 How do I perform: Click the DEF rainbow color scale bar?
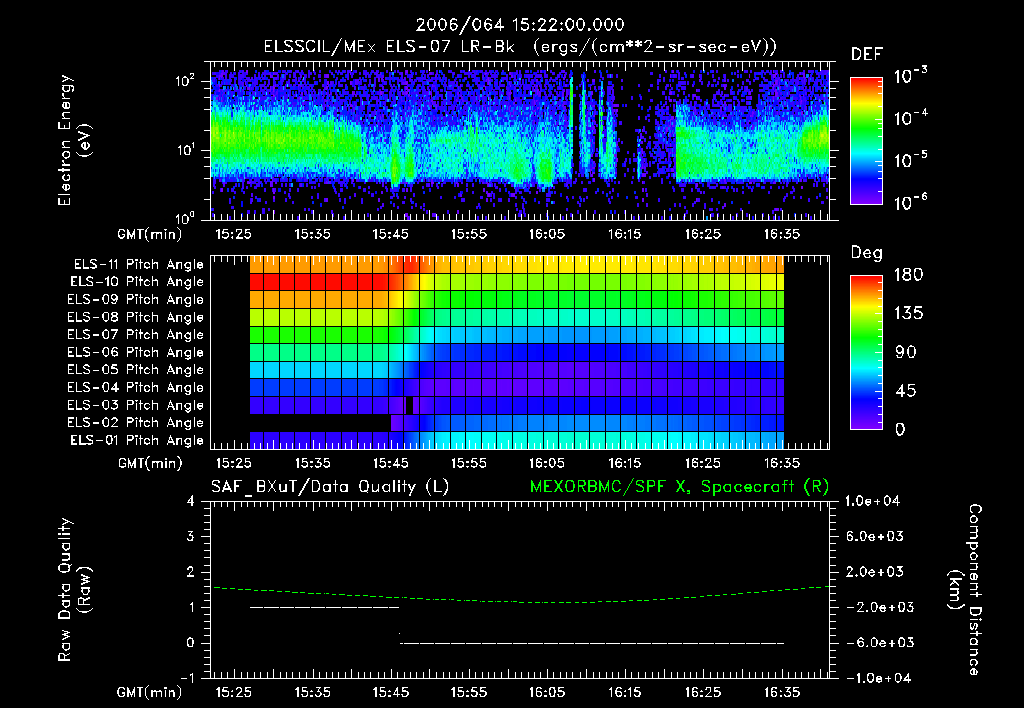pyautogui.click(x=866, y=141)
